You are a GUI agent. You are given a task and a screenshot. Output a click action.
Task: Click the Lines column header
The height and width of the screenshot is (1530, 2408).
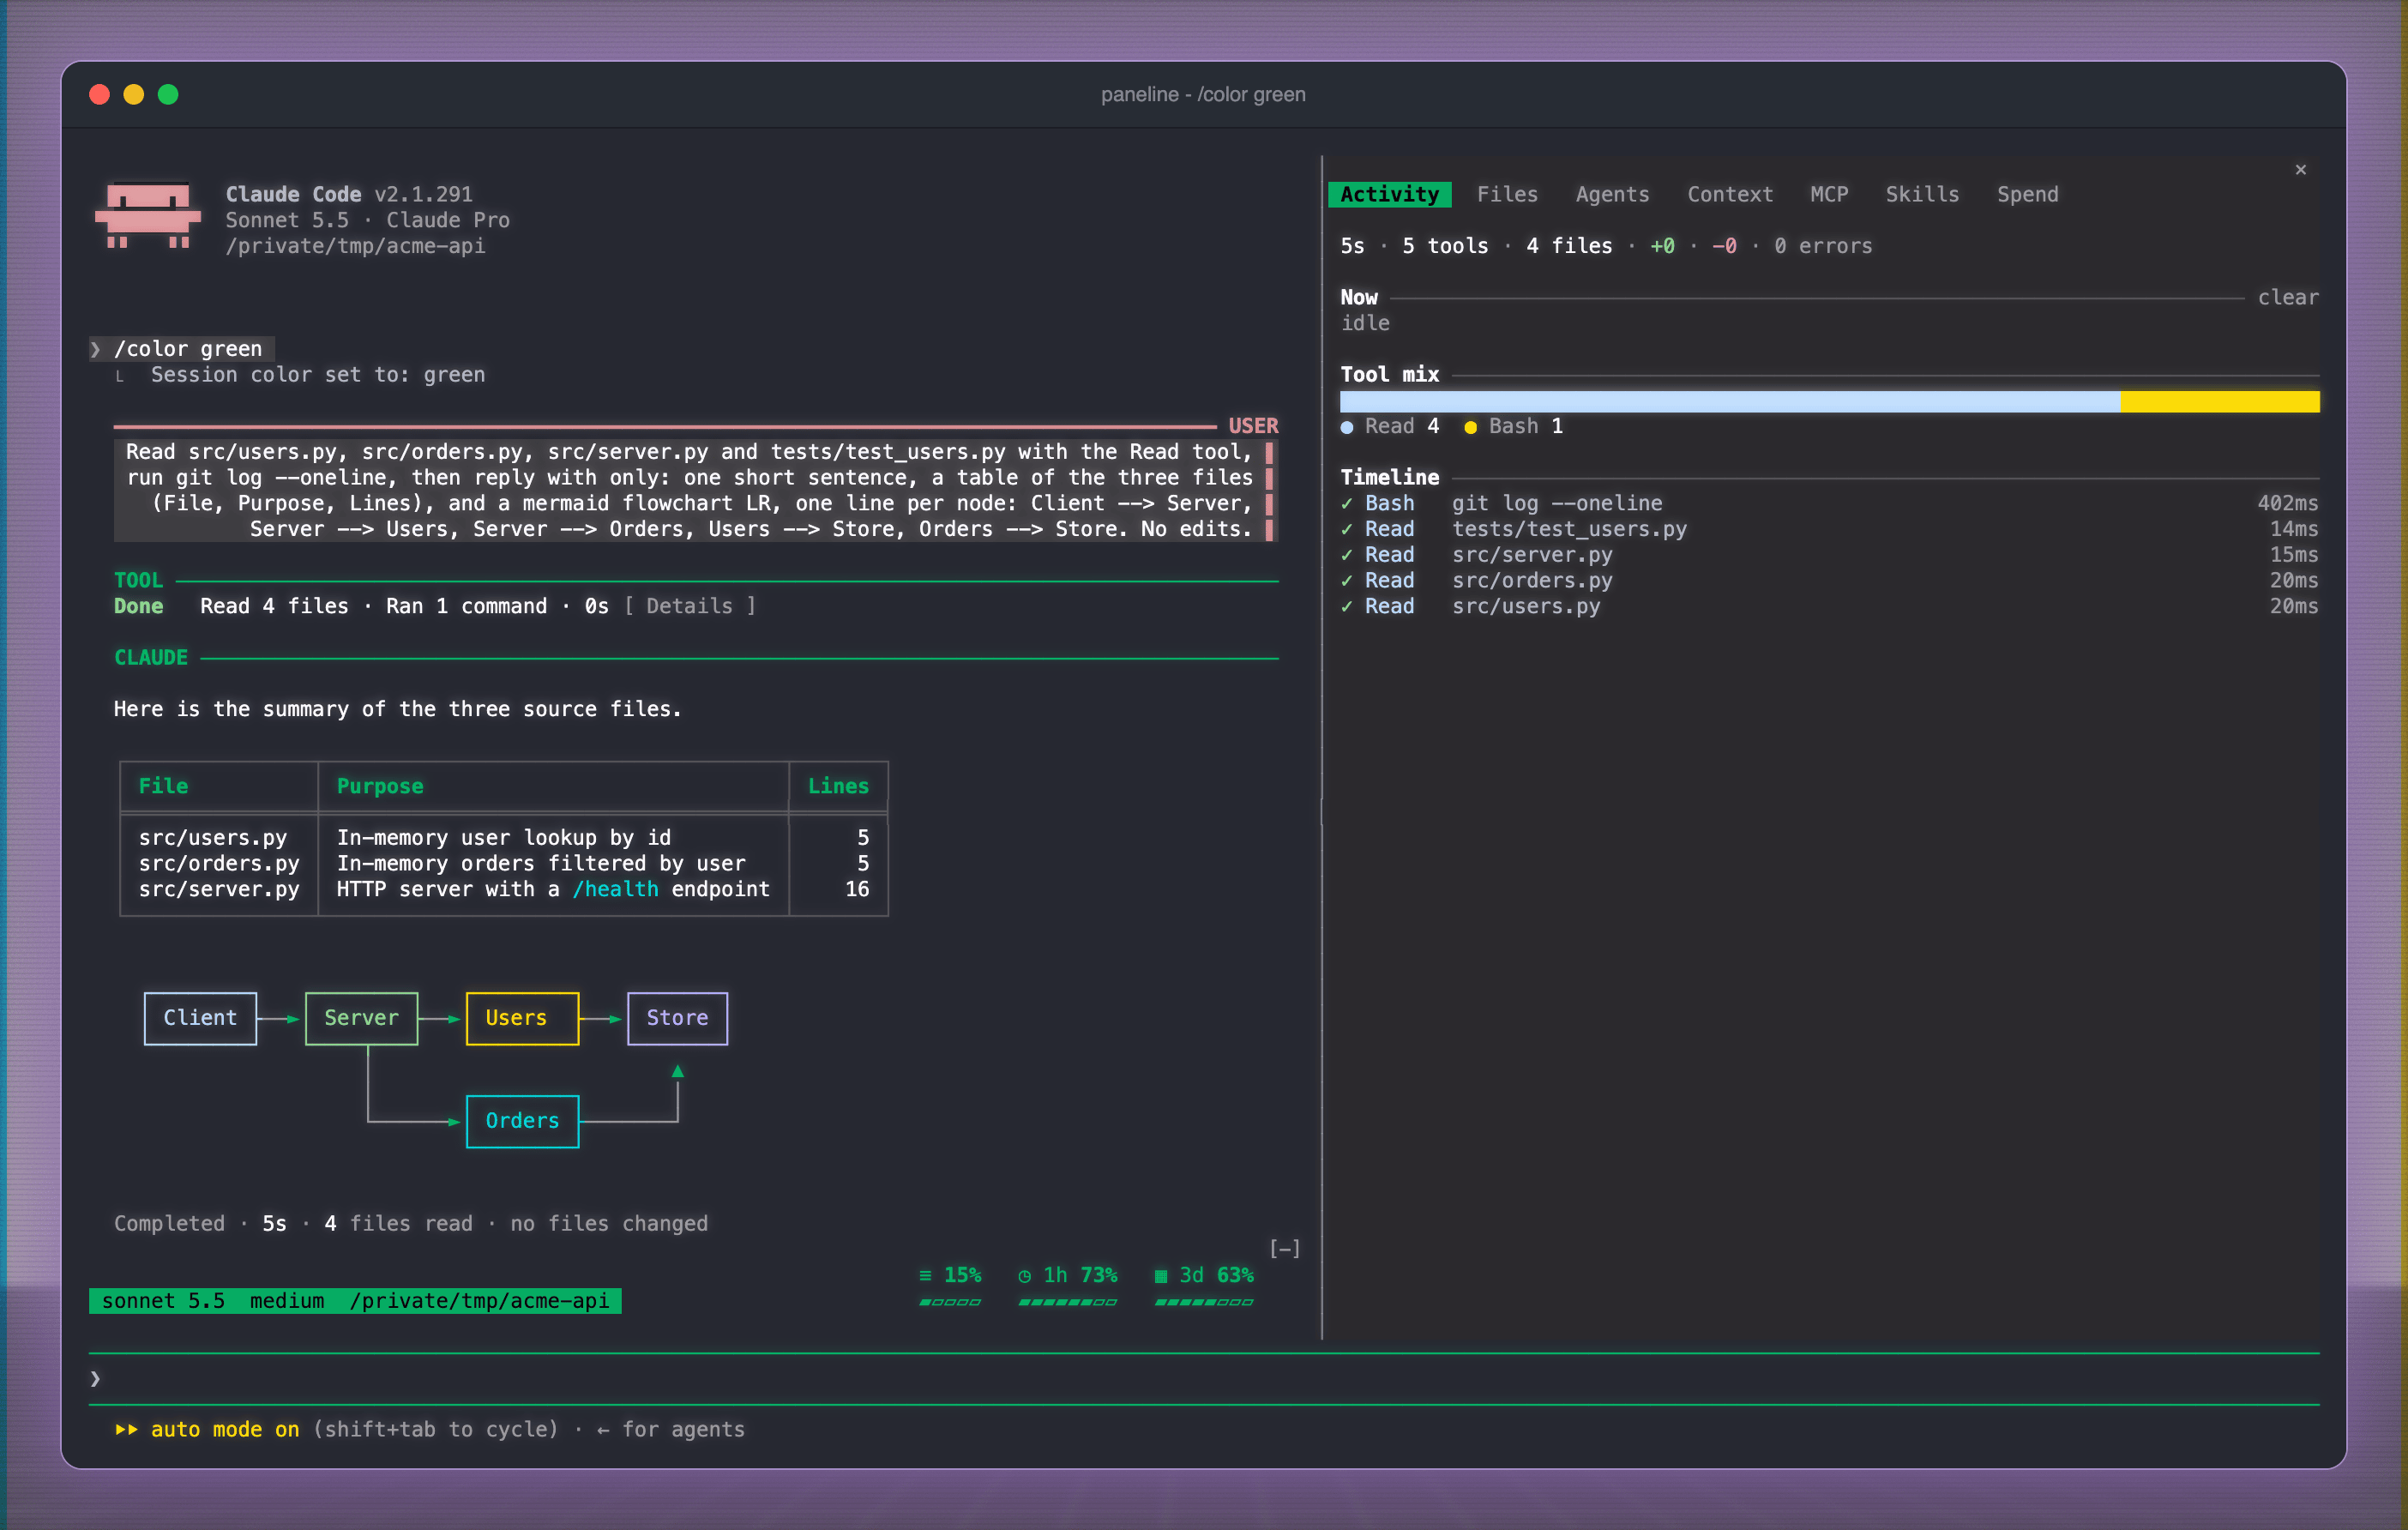point(838,786)
